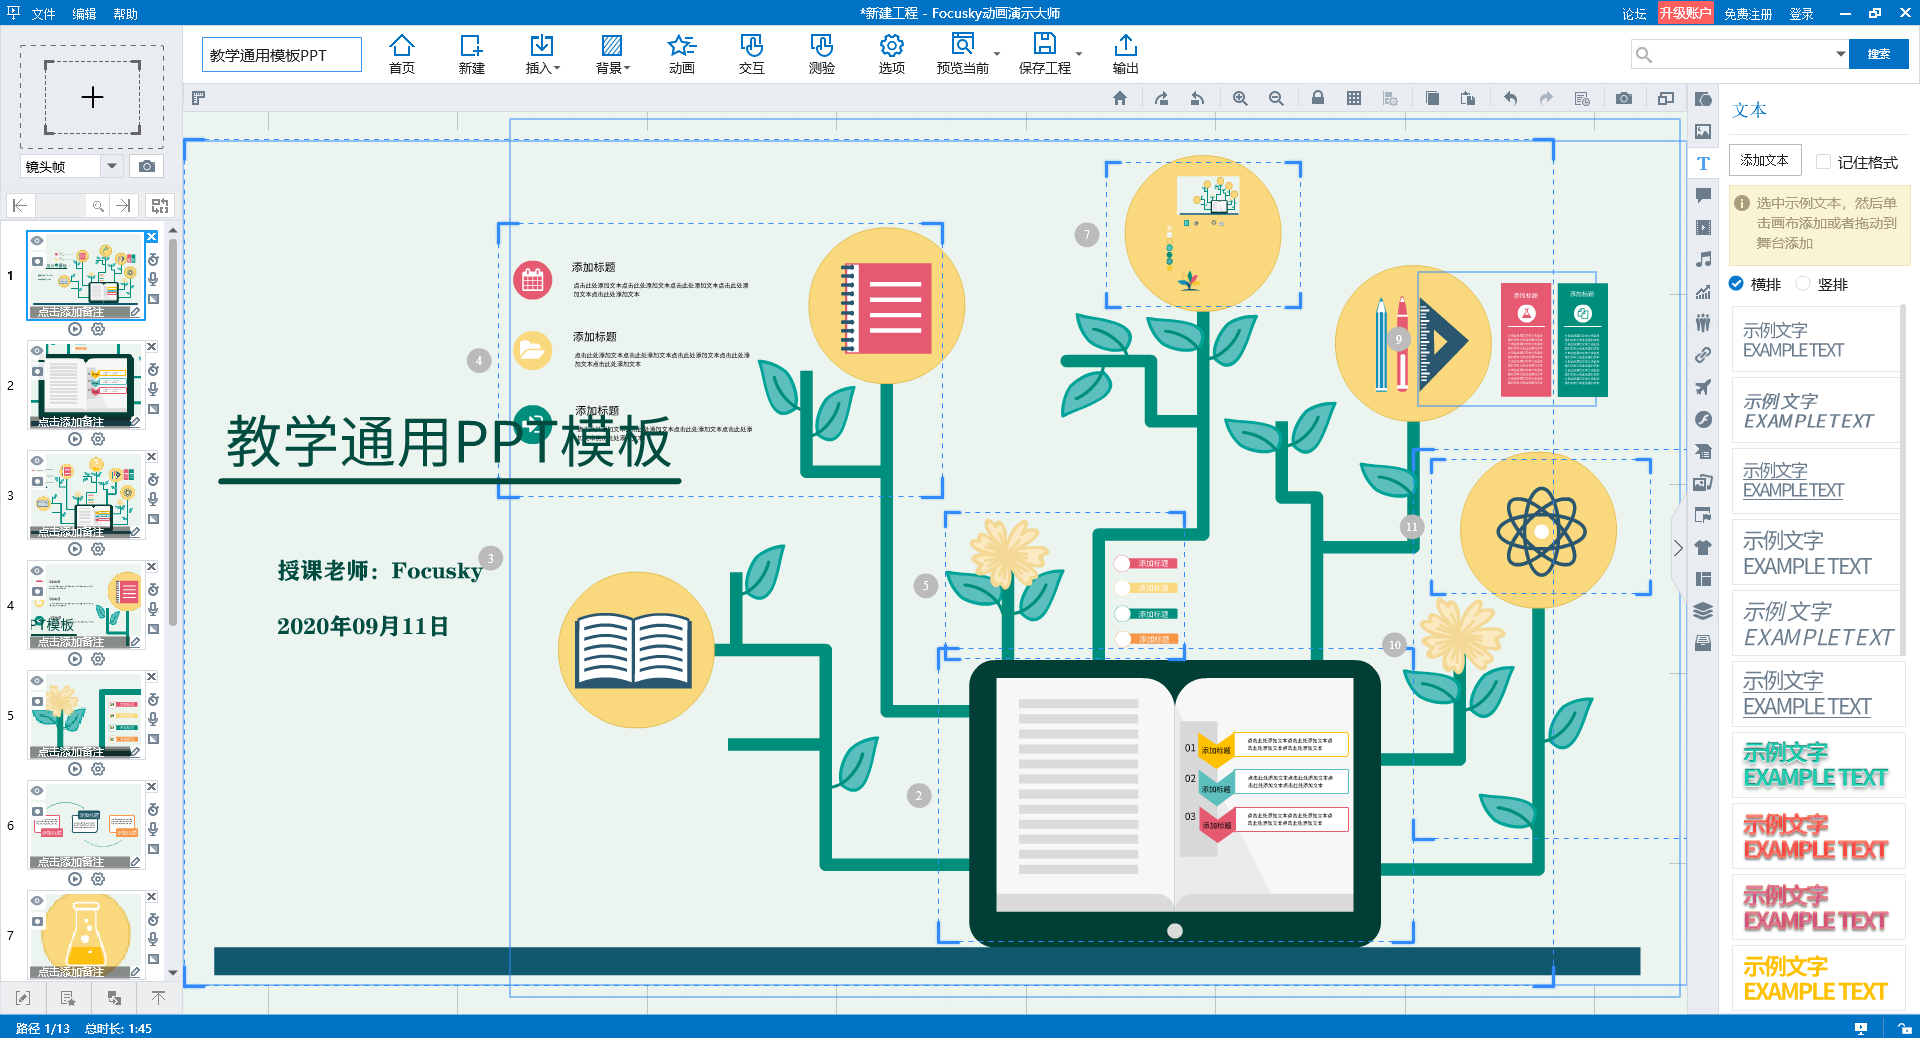Image resolution: width=1920 pixels, height=1038 pixels.
Task: Open dropdown arrow beside 预览当前
Action: pyautogui.click(x=997, y=54)
